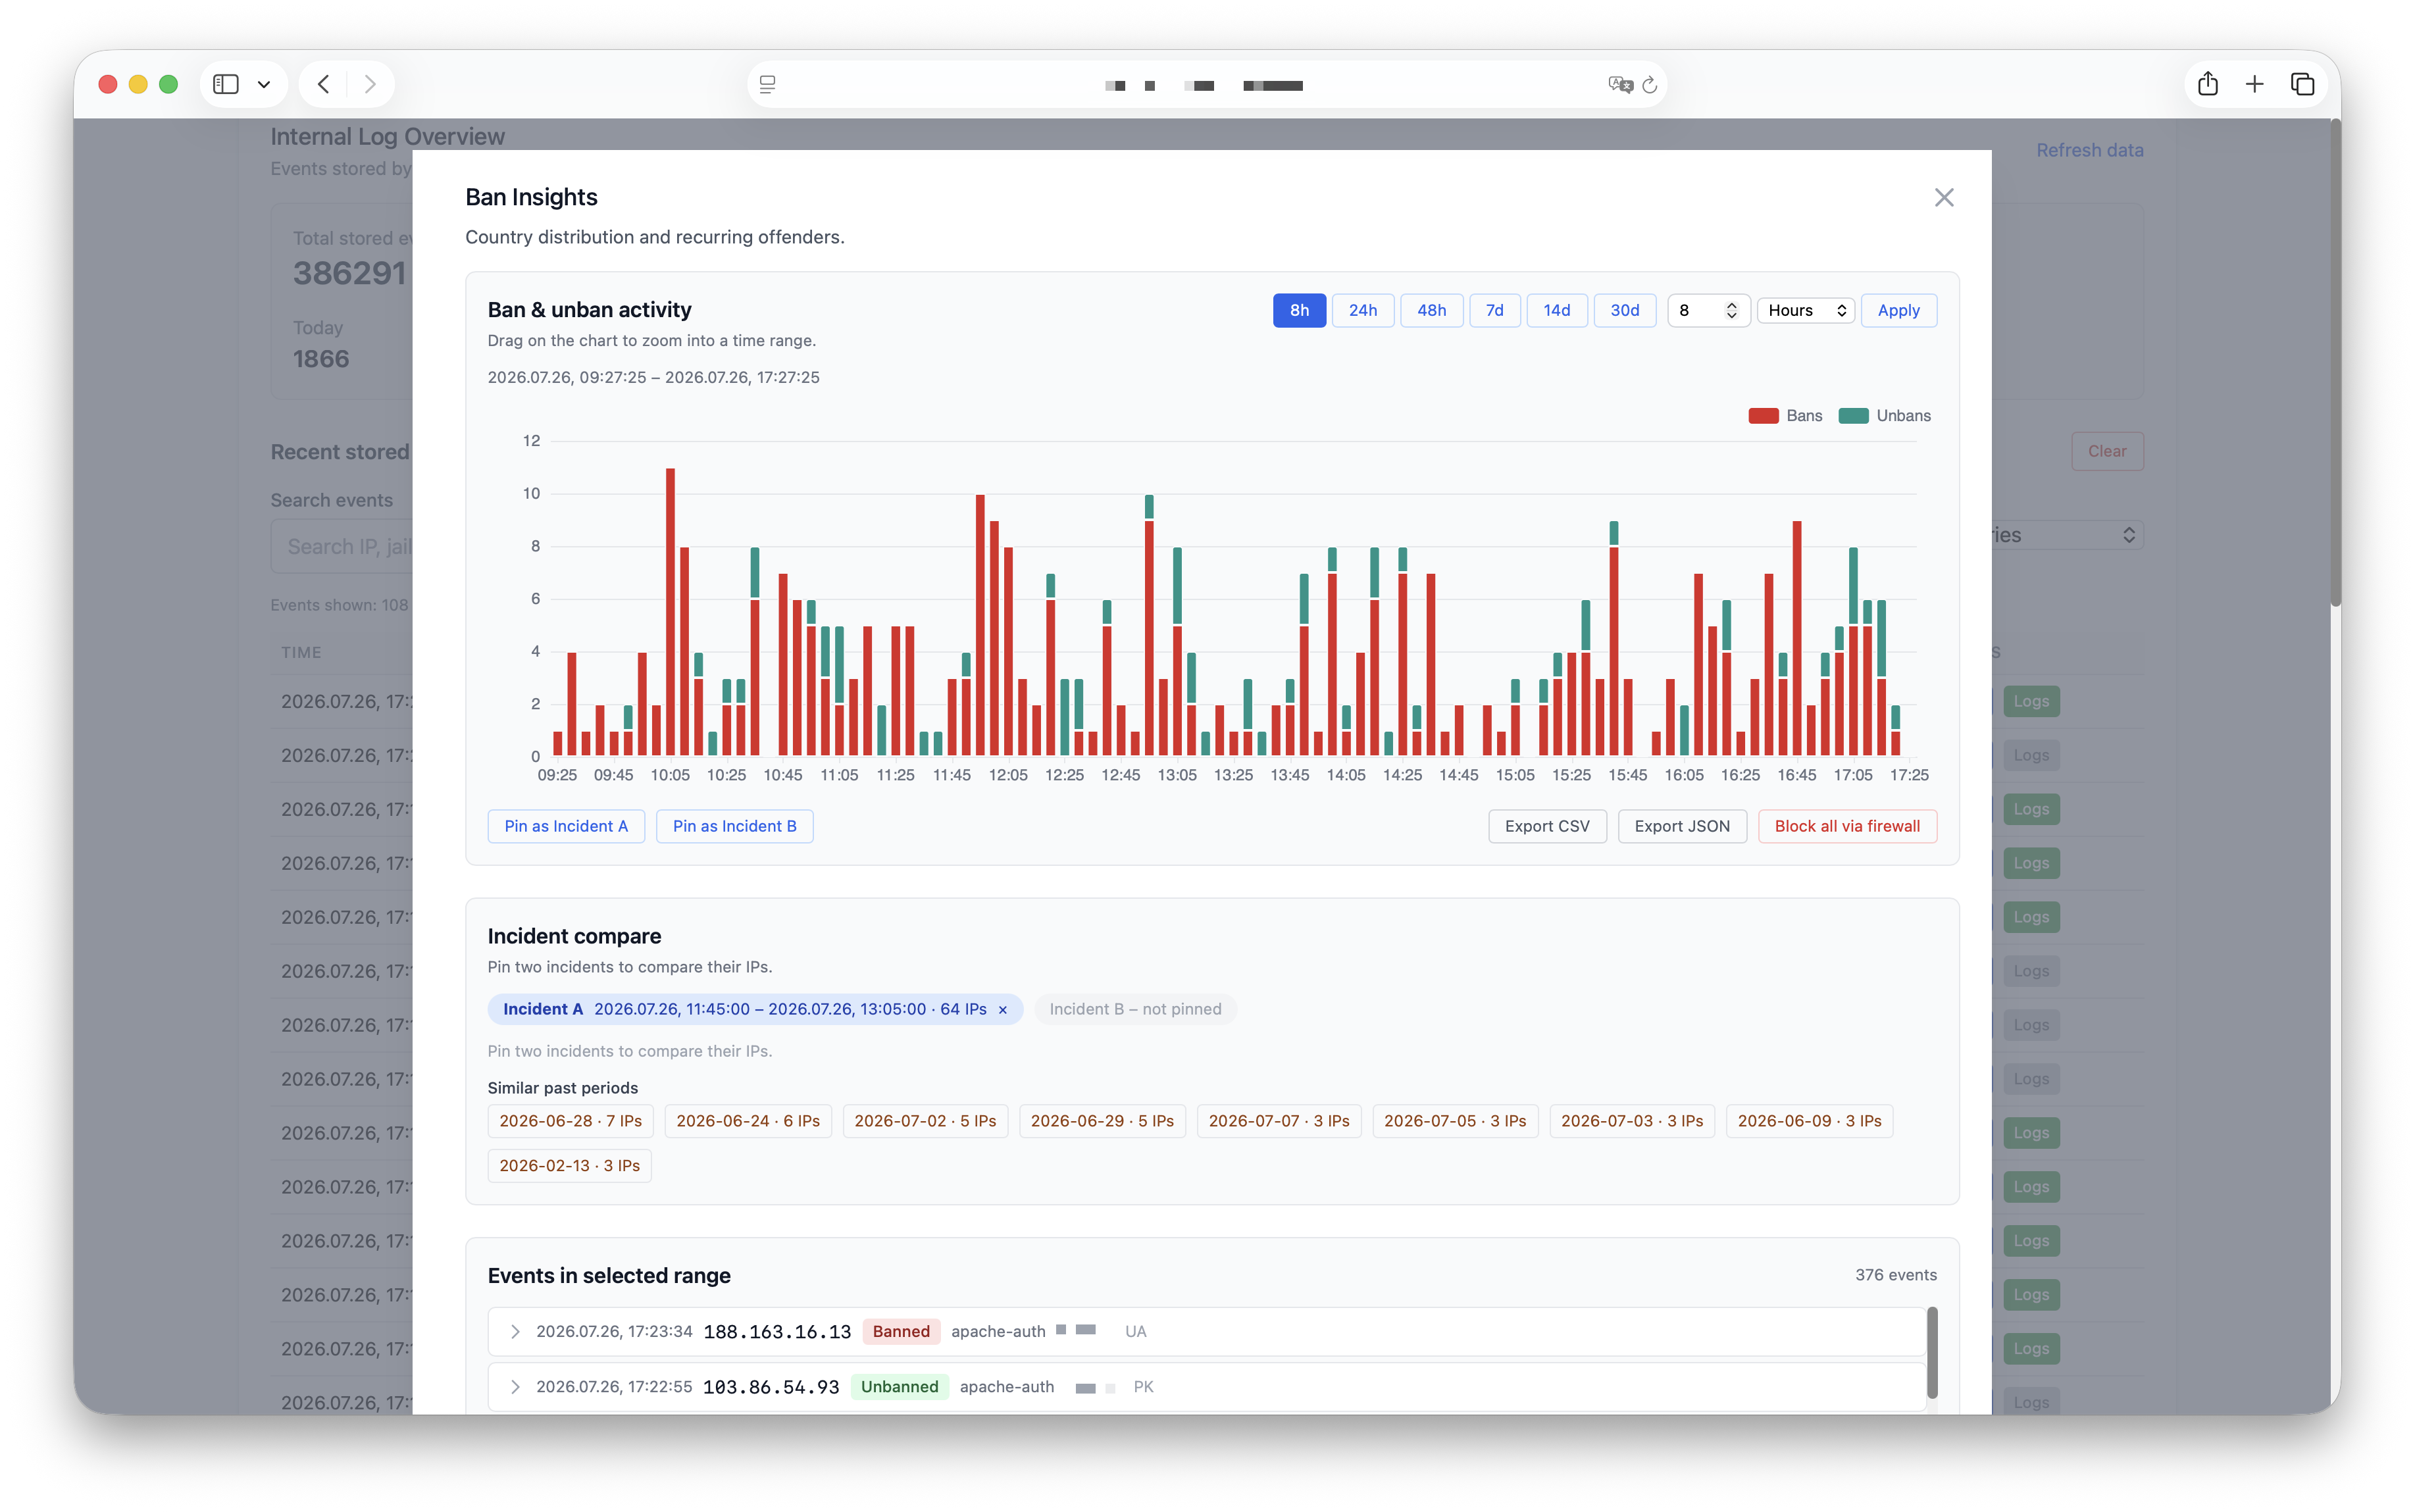Select the 30d time range
This screenshot has width=2415, height=1512.
click(x=1624, y=310)
